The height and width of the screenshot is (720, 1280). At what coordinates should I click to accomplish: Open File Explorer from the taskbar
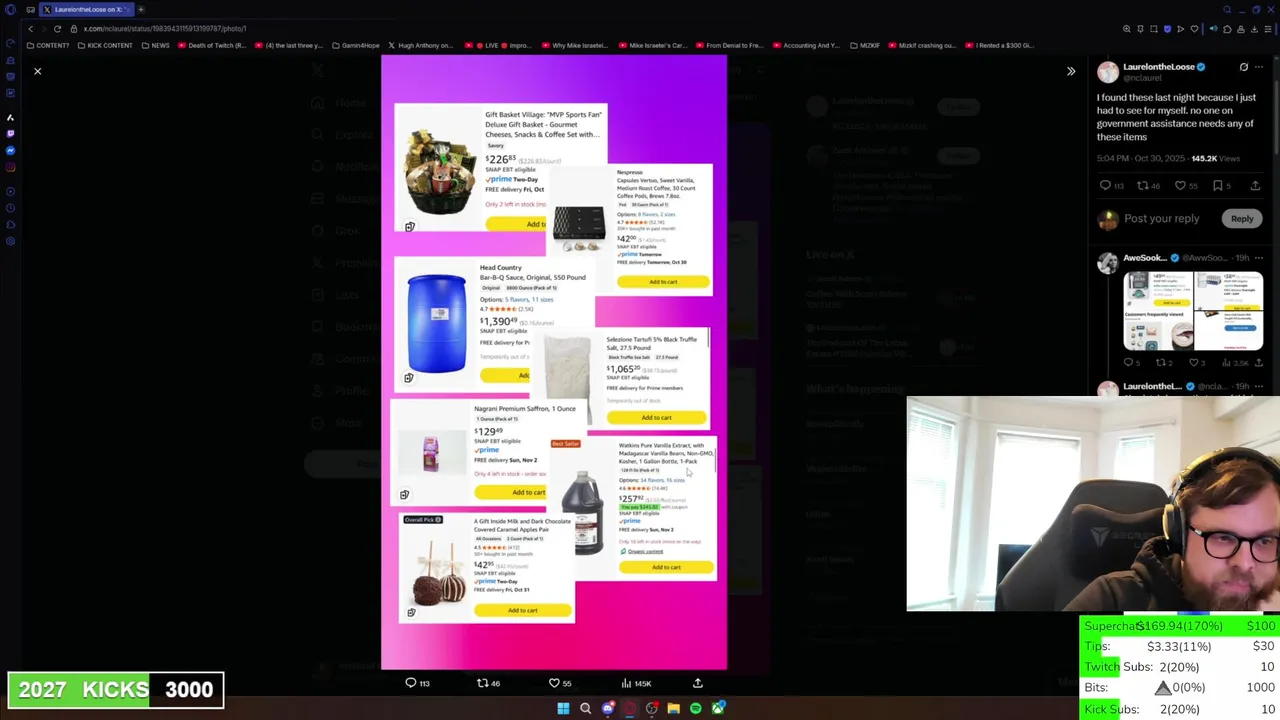[674, 708]
